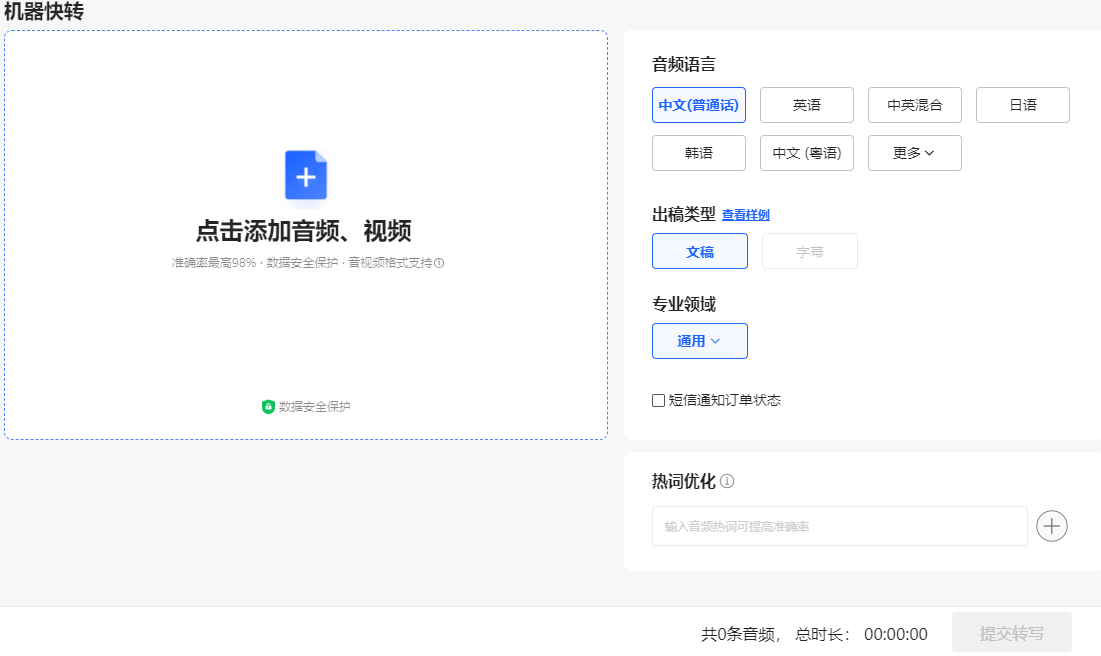
Task: Tick the 短信通知订单状态 checkbox
Action: pos(659,400)
